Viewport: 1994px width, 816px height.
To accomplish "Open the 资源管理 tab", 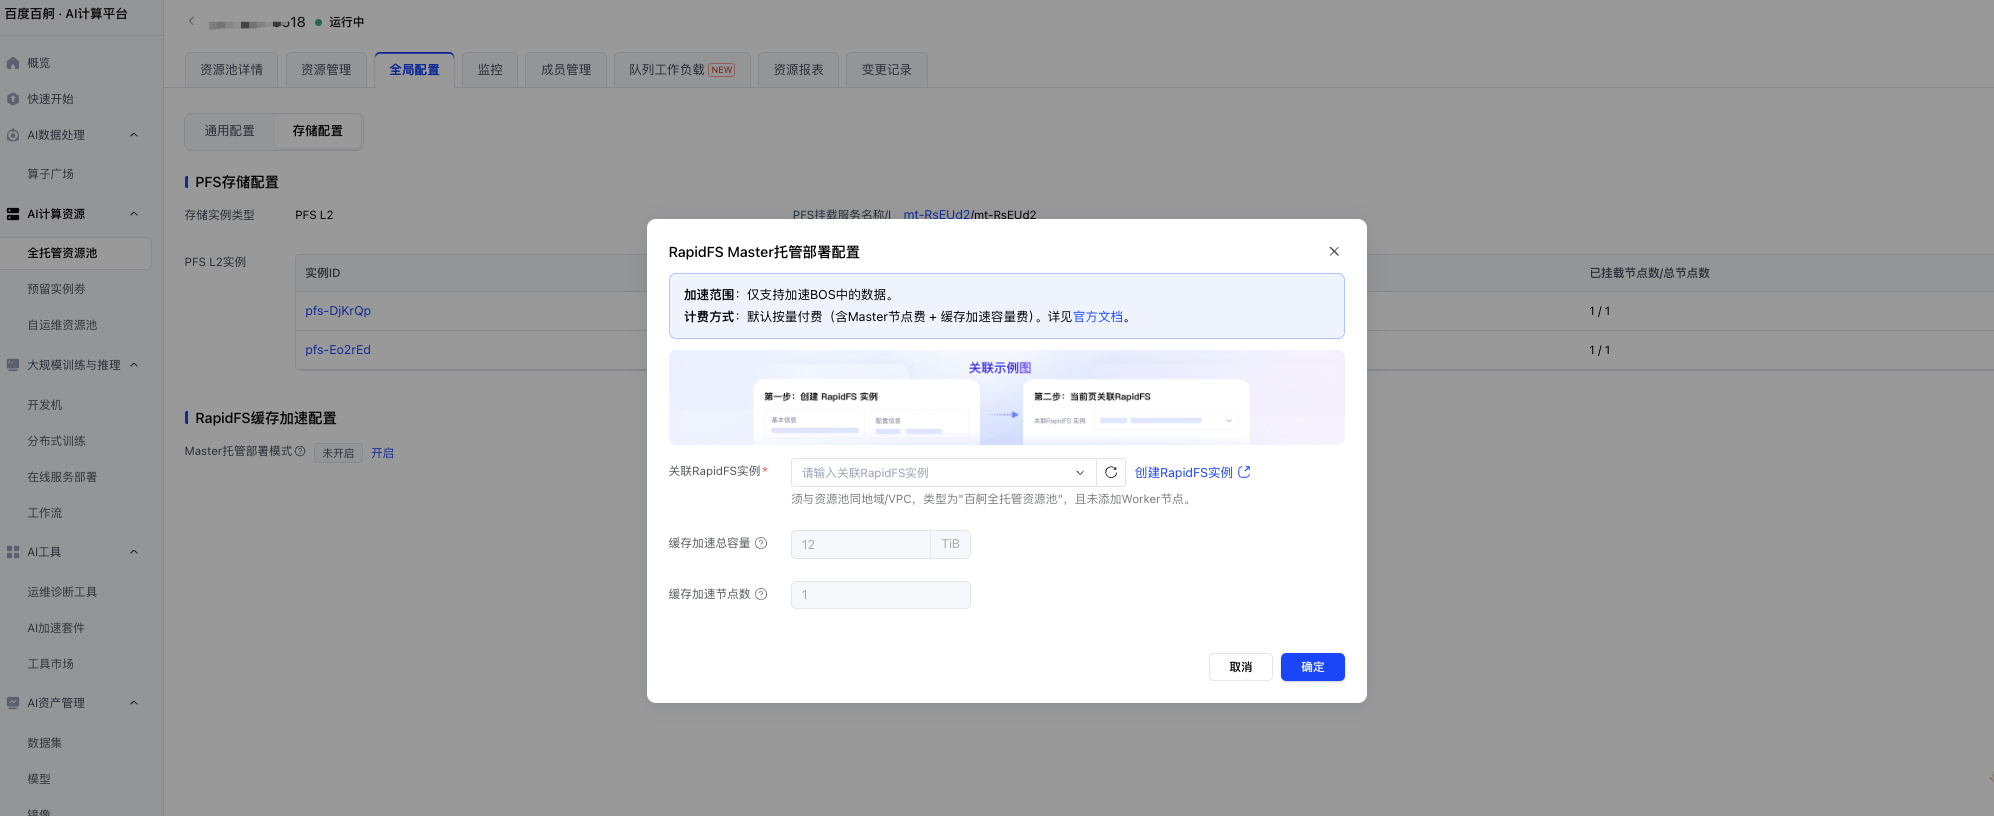I will tap(326, 70).
